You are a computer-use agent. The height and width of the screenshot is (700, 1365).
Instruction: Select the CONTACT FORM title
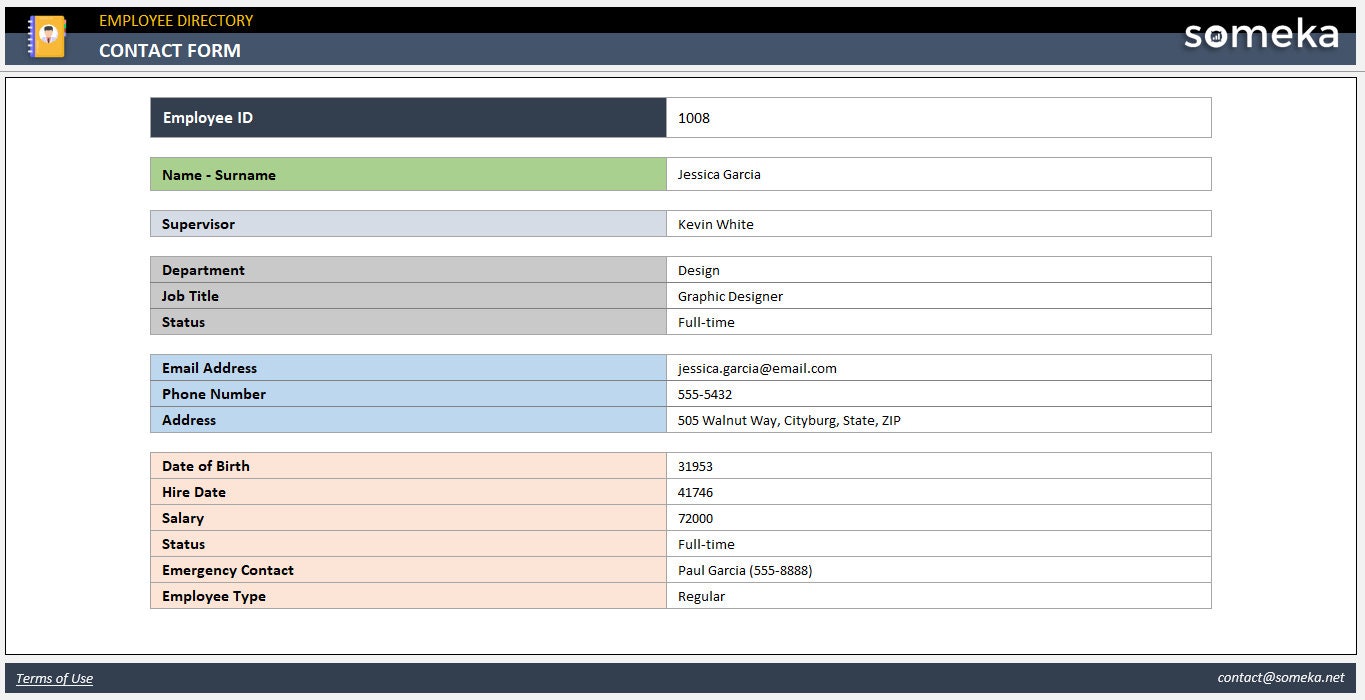(169, 50)
